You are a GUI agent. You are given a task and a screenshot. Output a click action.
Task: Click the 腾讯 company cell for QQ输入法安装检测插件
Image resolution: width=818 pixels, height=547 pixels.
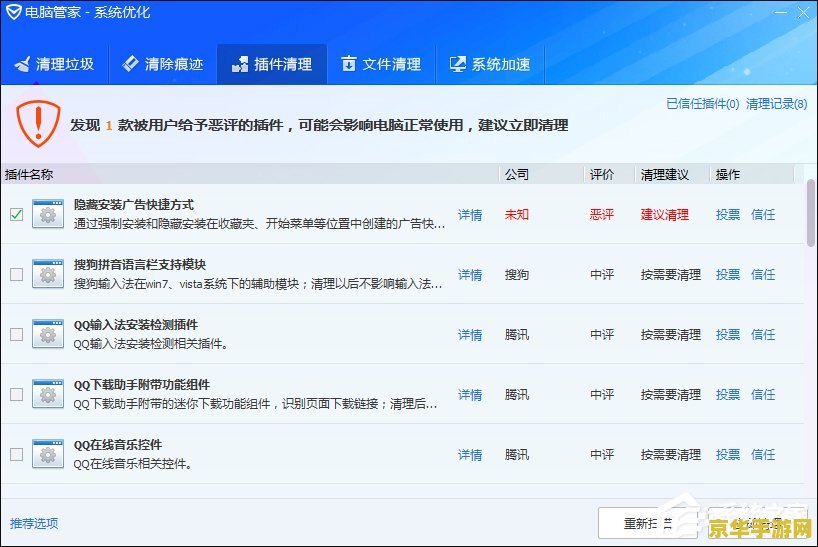516,334
